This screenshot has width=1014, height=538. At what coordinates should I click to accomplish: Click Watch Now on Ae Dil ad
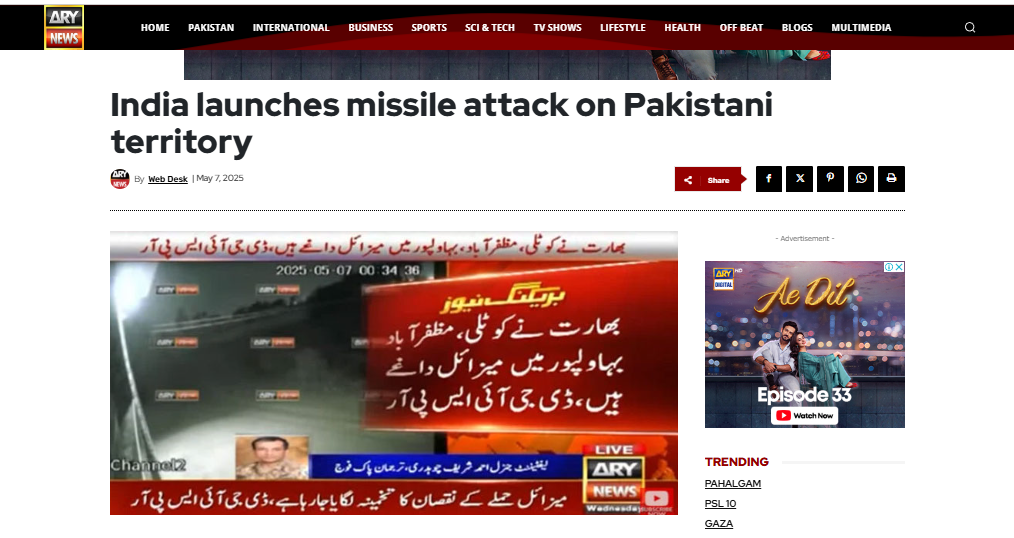(804, 415)
